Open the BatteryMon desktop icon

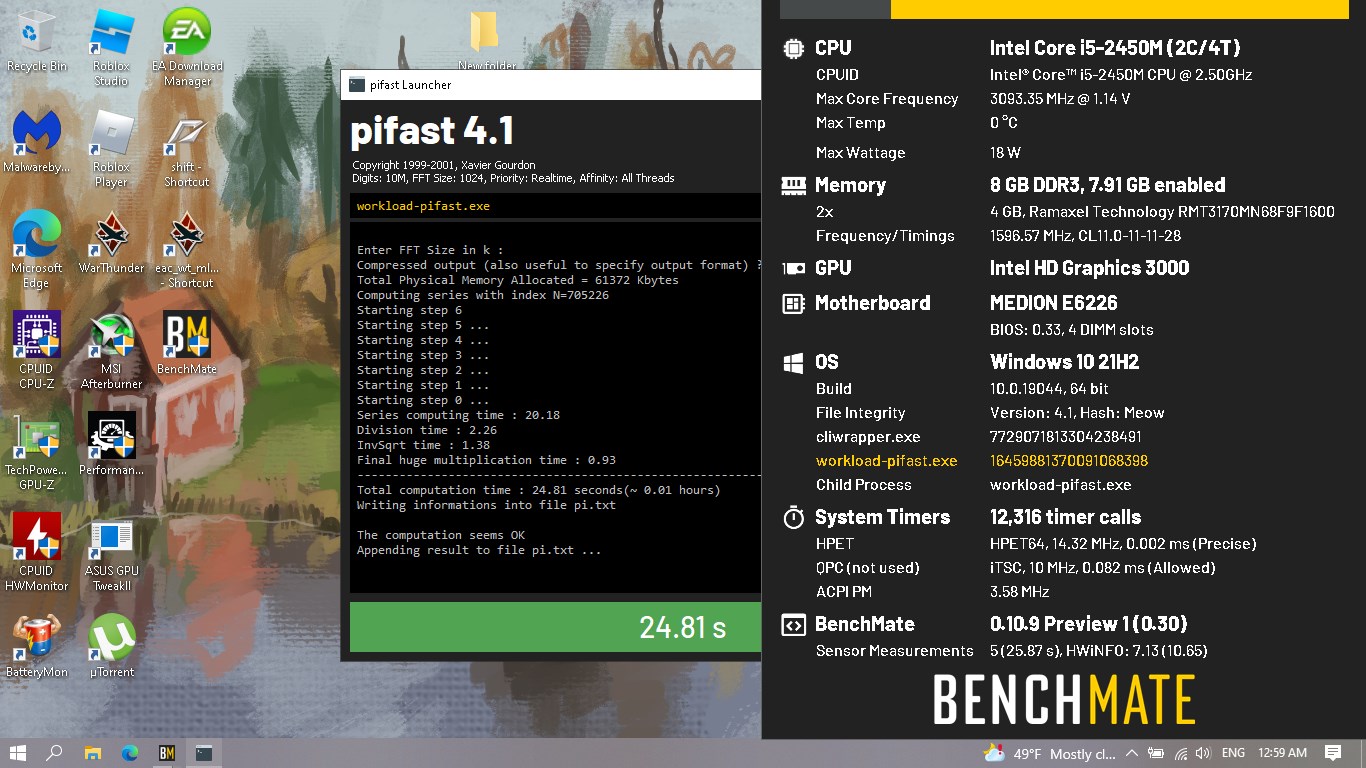[37, 646]
